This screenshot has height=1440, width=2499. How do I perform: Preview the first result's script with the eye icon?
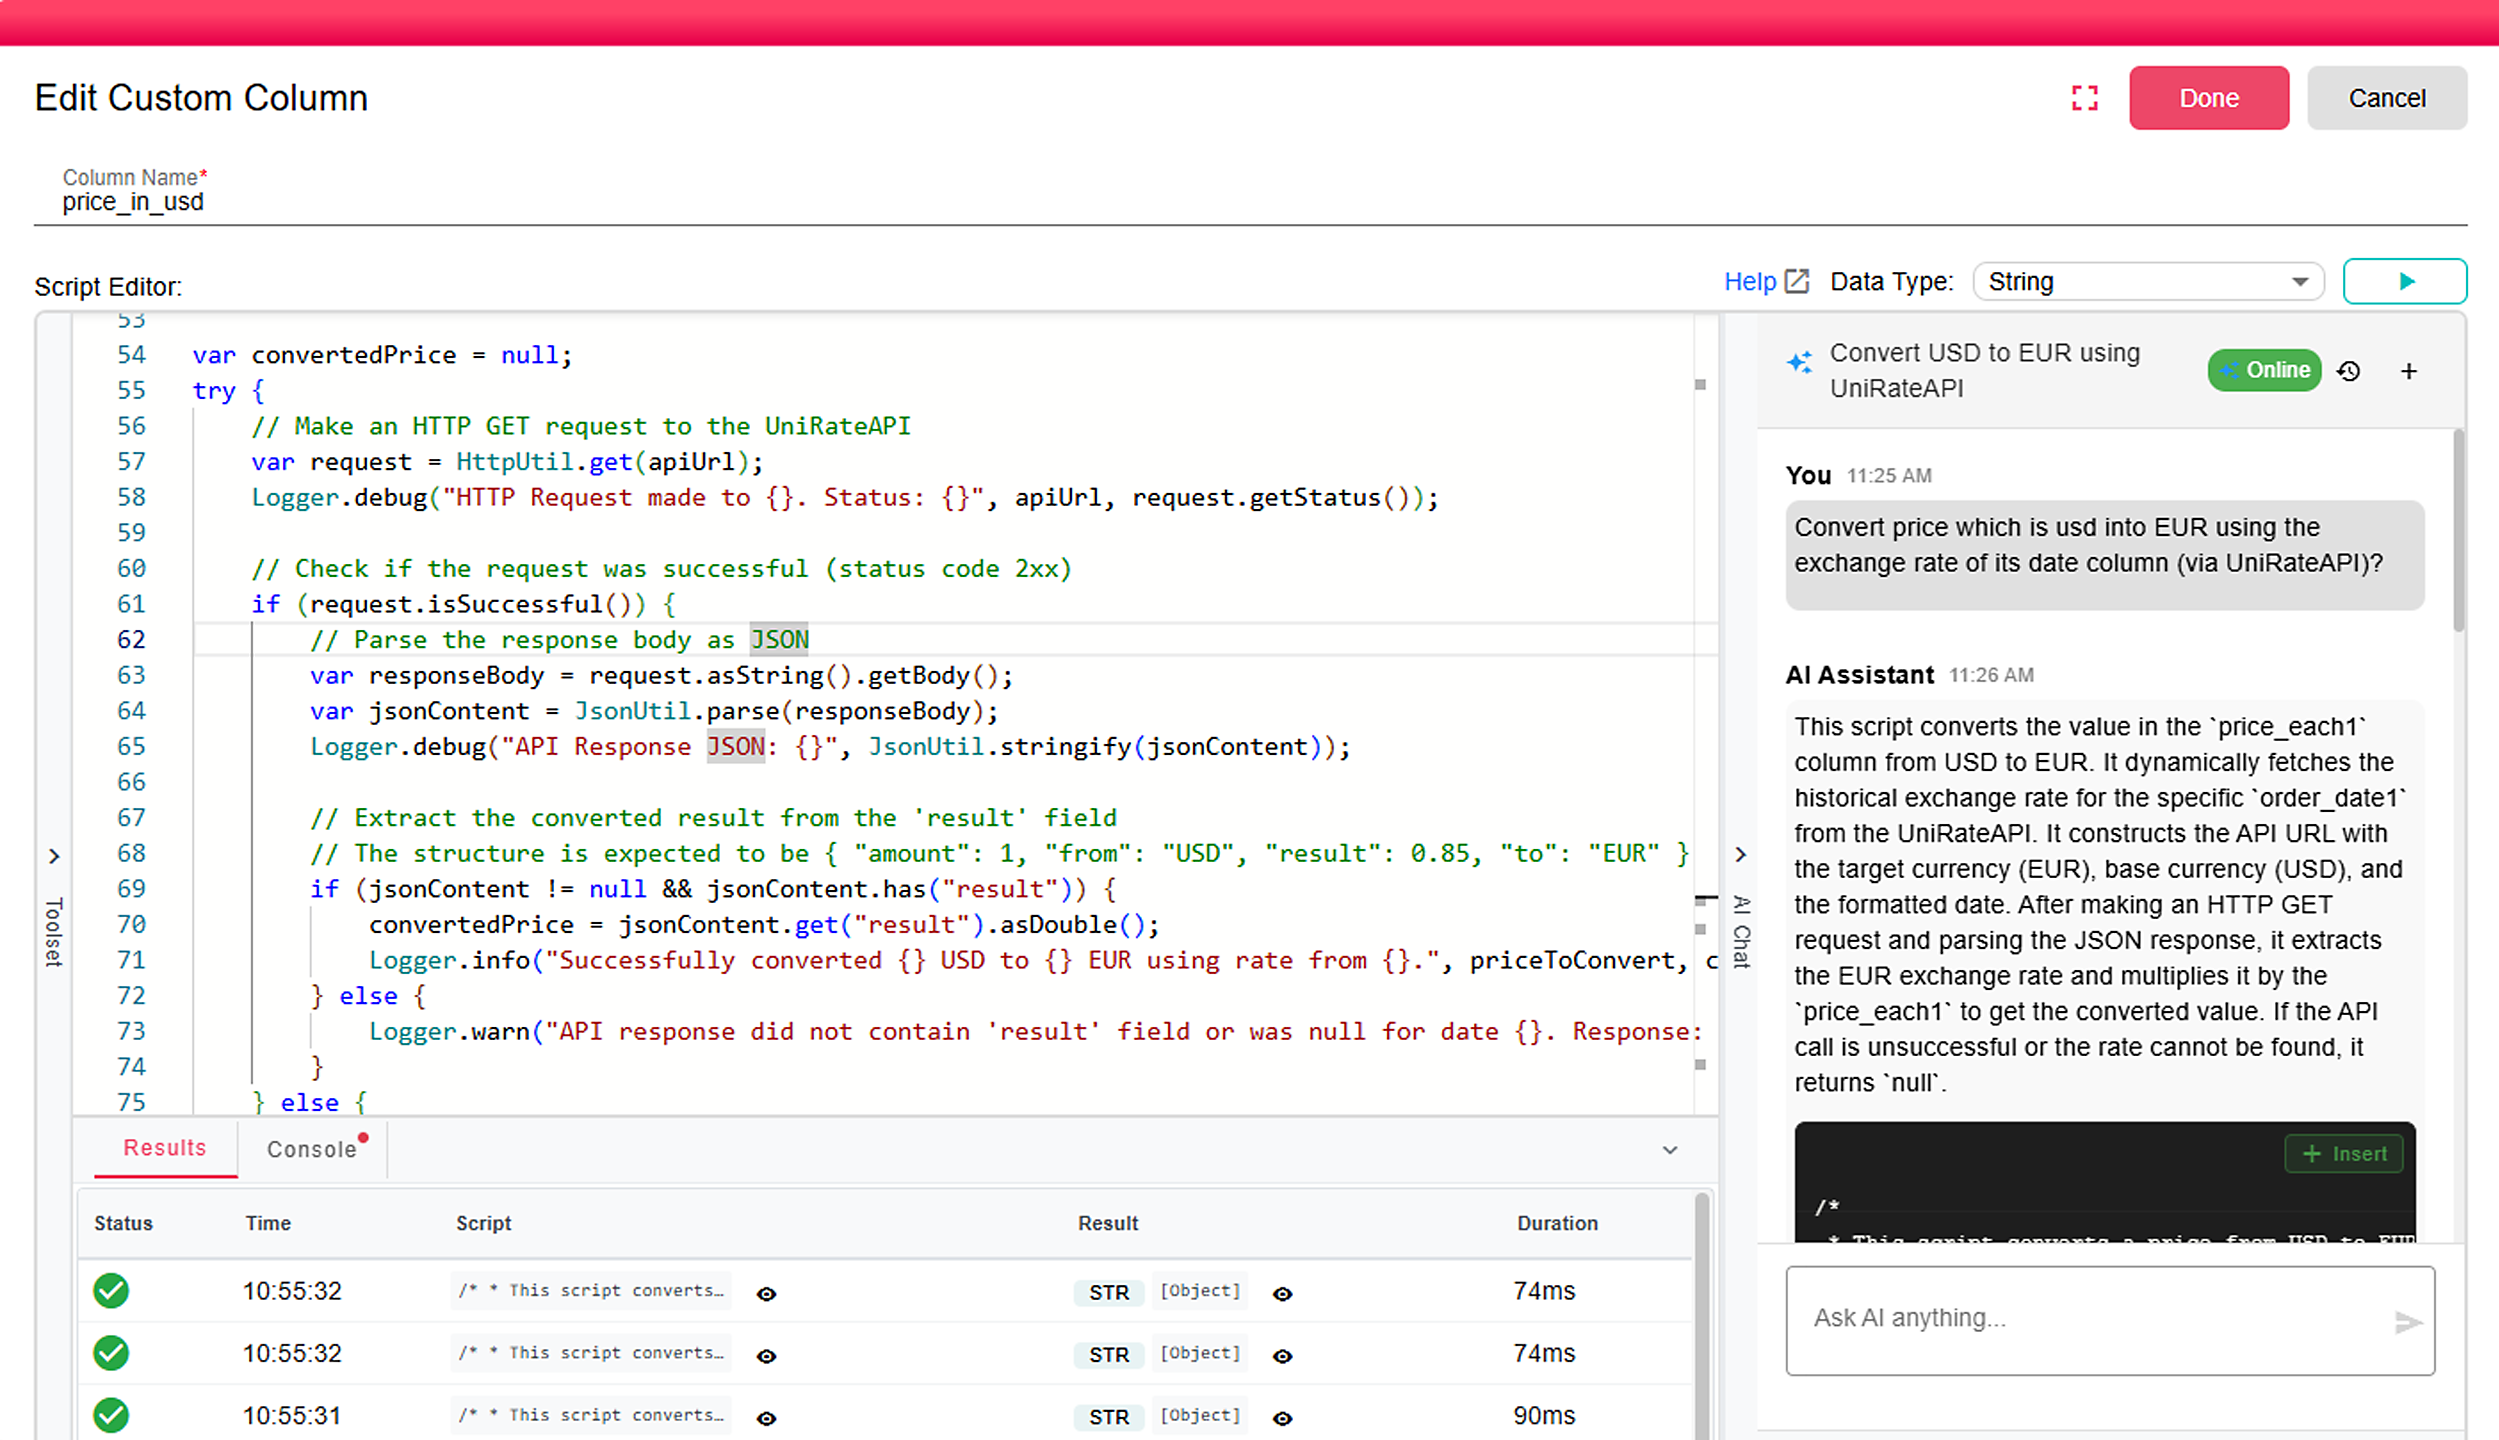pos(766,1293)
